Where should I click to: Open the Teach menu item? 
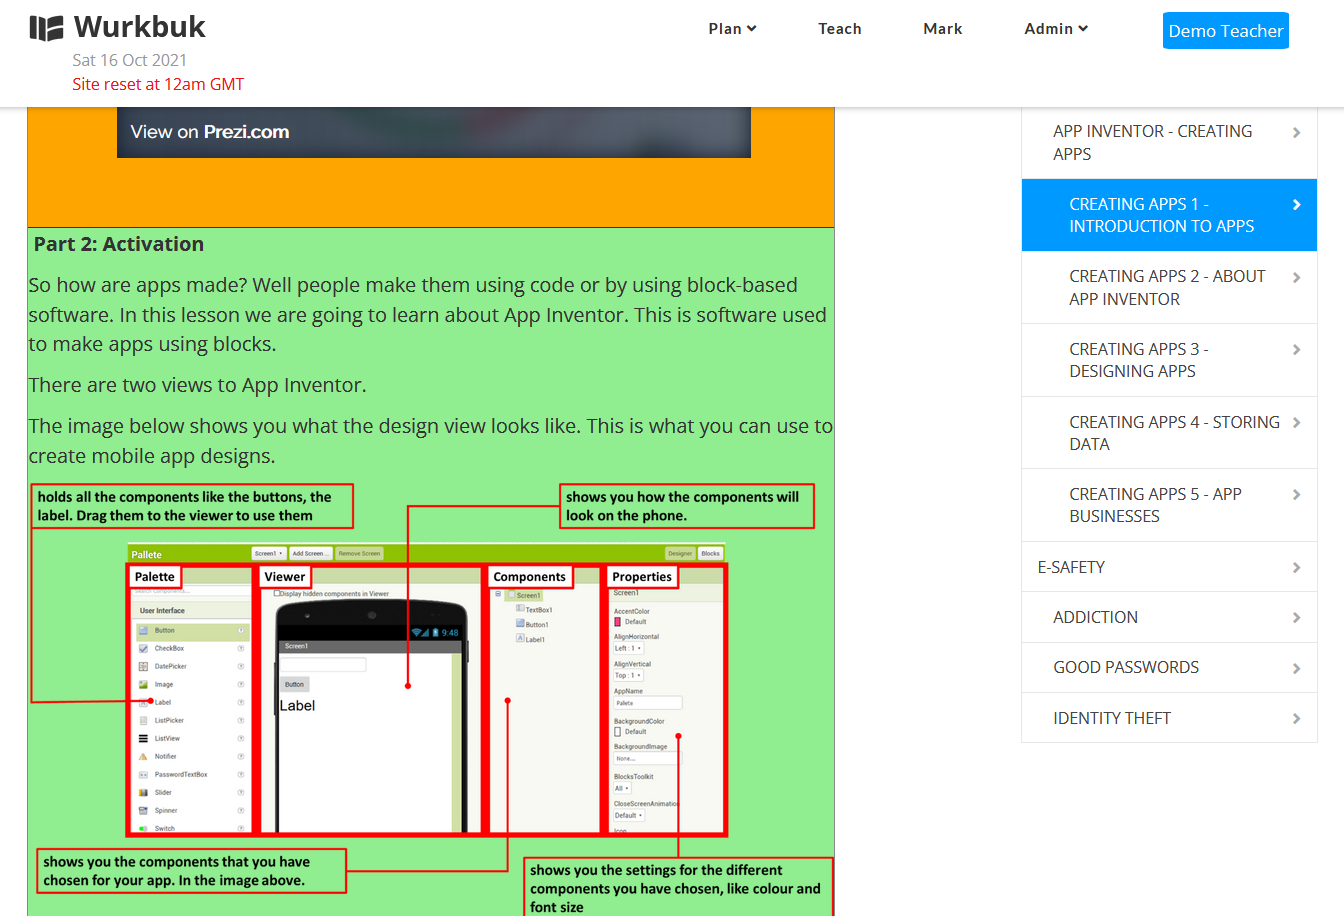839,28
